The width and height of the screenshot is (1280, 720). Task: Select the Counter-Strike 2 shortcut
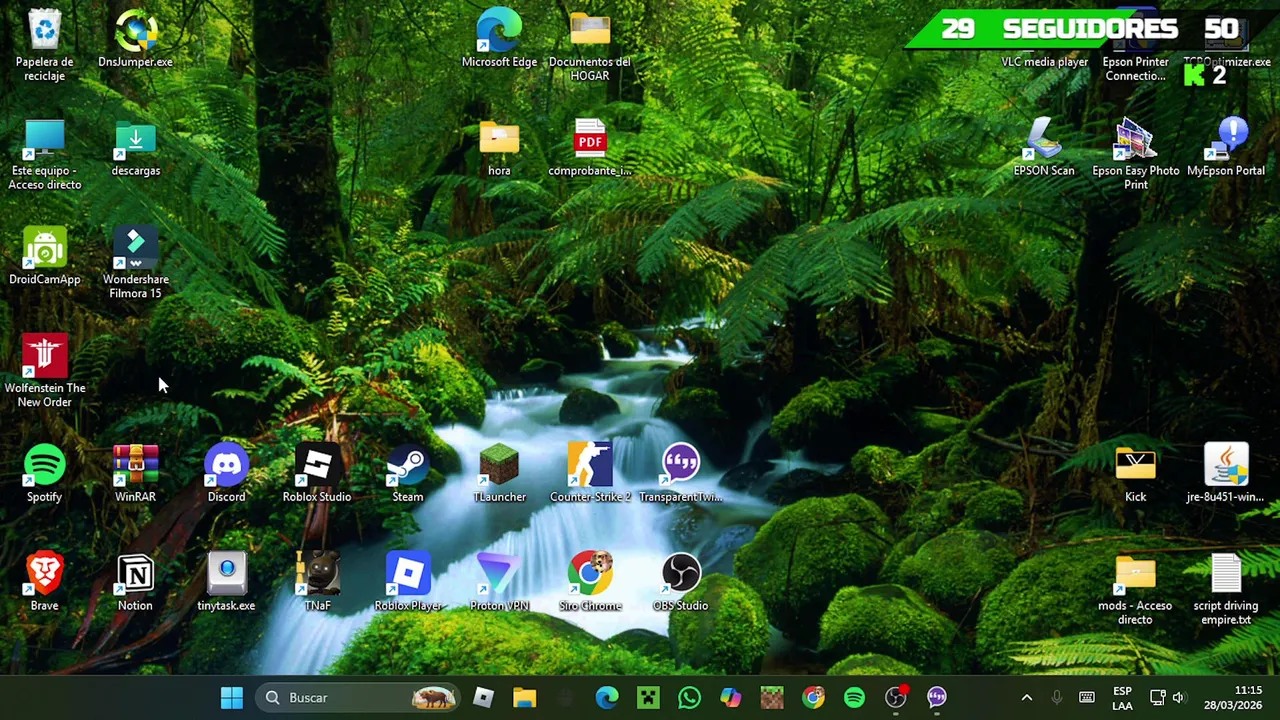(x=590, y=475)
